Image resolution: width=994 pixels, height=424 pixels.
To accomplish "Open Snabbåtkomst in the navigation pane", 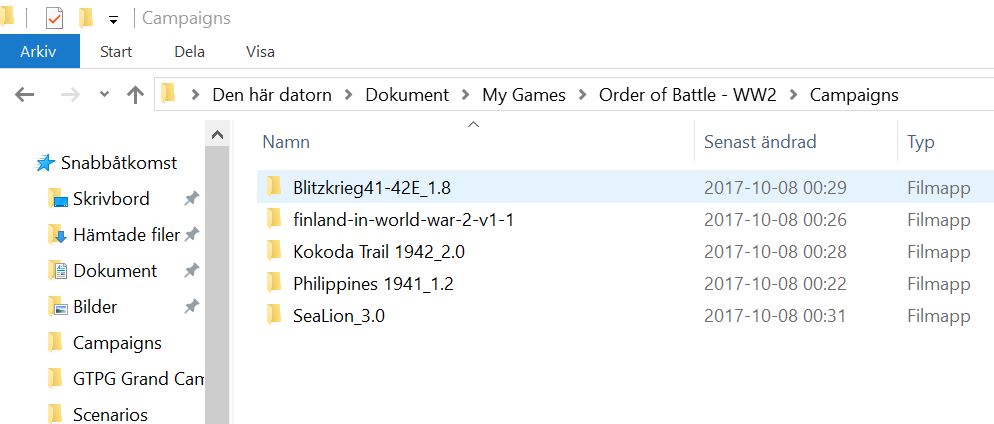I will (x=119, y=163).
